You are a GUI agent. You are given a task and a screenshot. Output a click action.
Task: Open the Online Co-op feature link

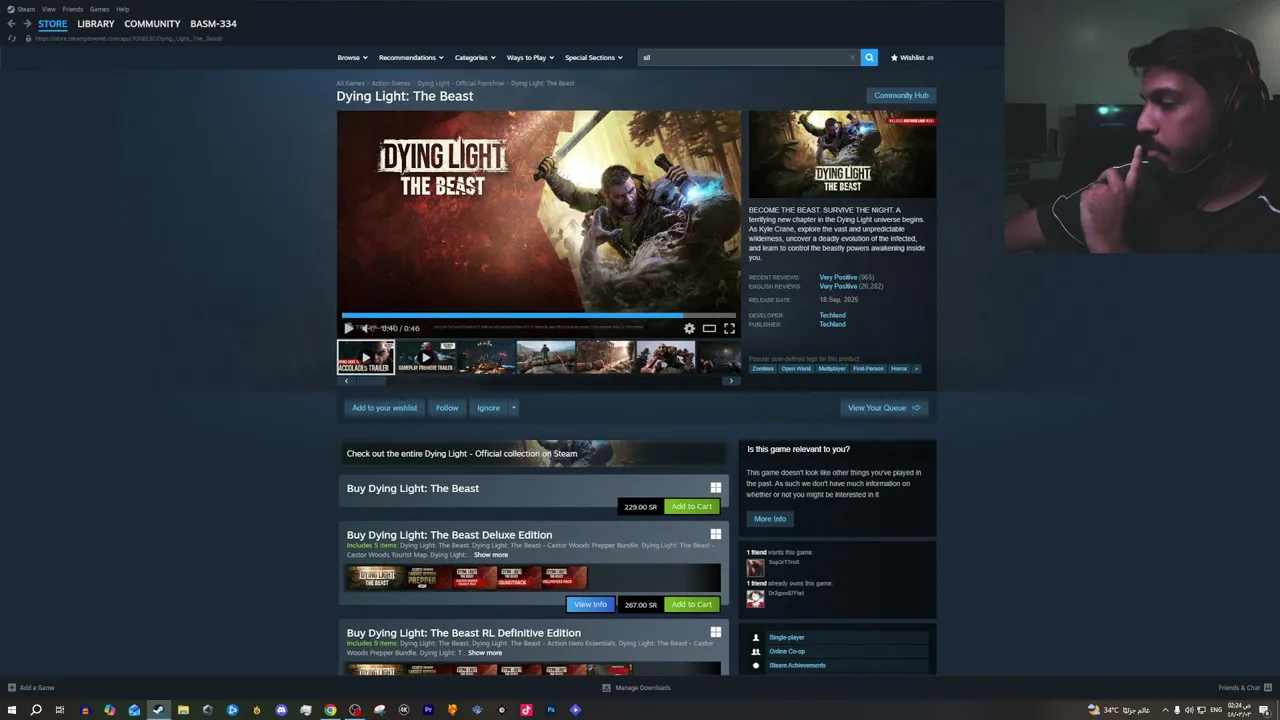[787, 651]
